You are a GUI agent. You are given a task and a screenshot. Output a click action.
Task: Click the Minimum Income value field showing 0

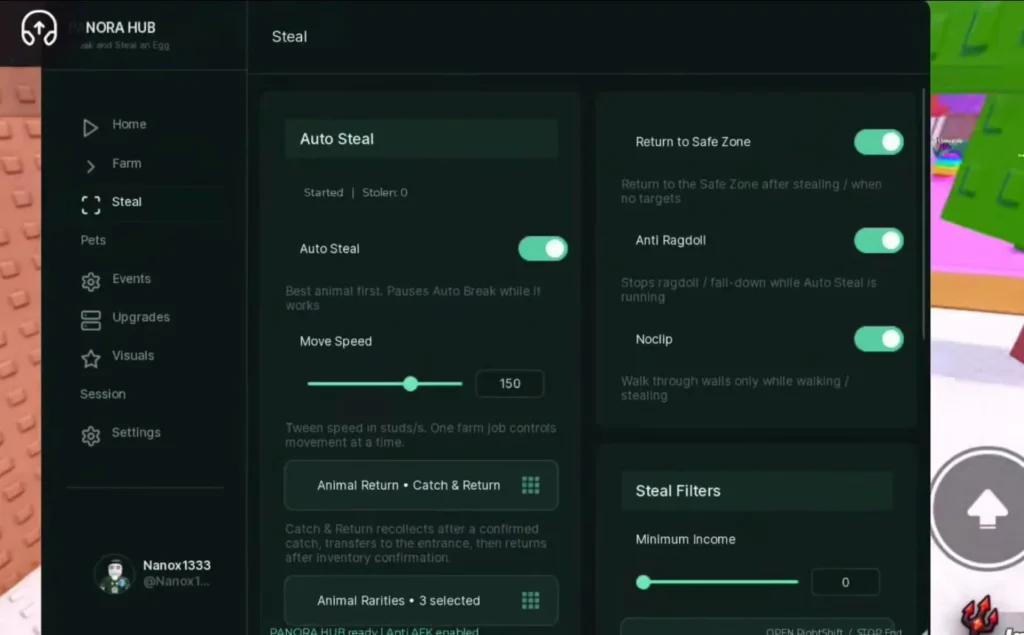[845, 582]
